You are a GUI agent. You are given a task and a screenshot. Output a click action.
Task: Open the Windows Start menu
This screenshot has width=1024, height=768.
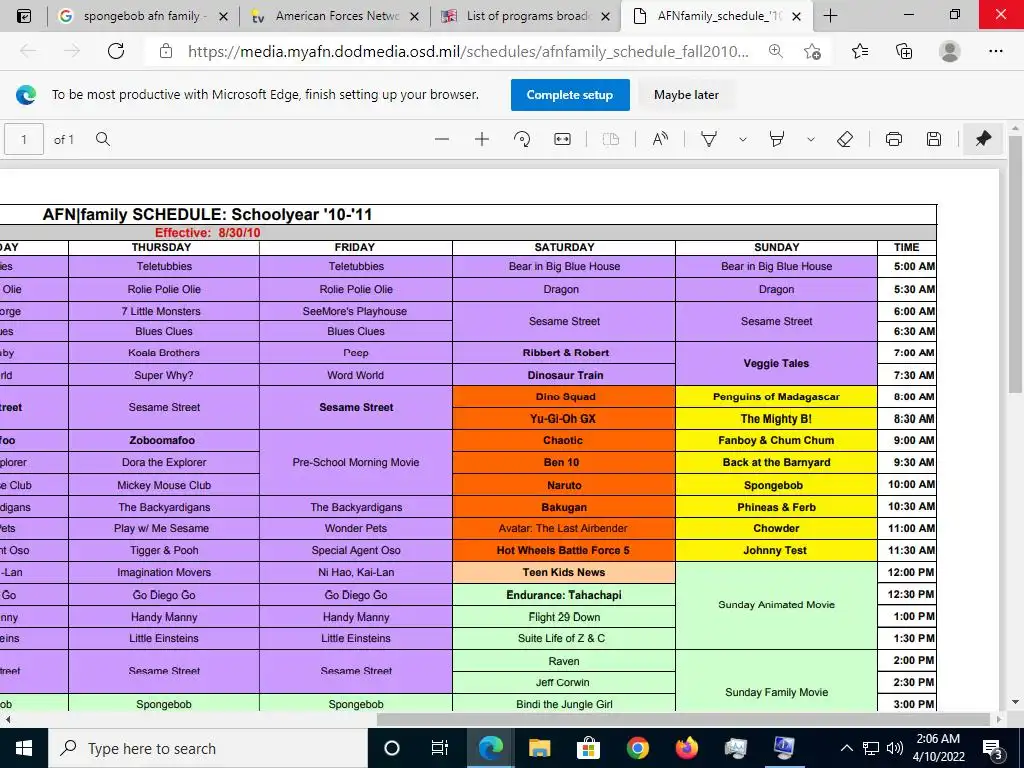tap(24, 748)
